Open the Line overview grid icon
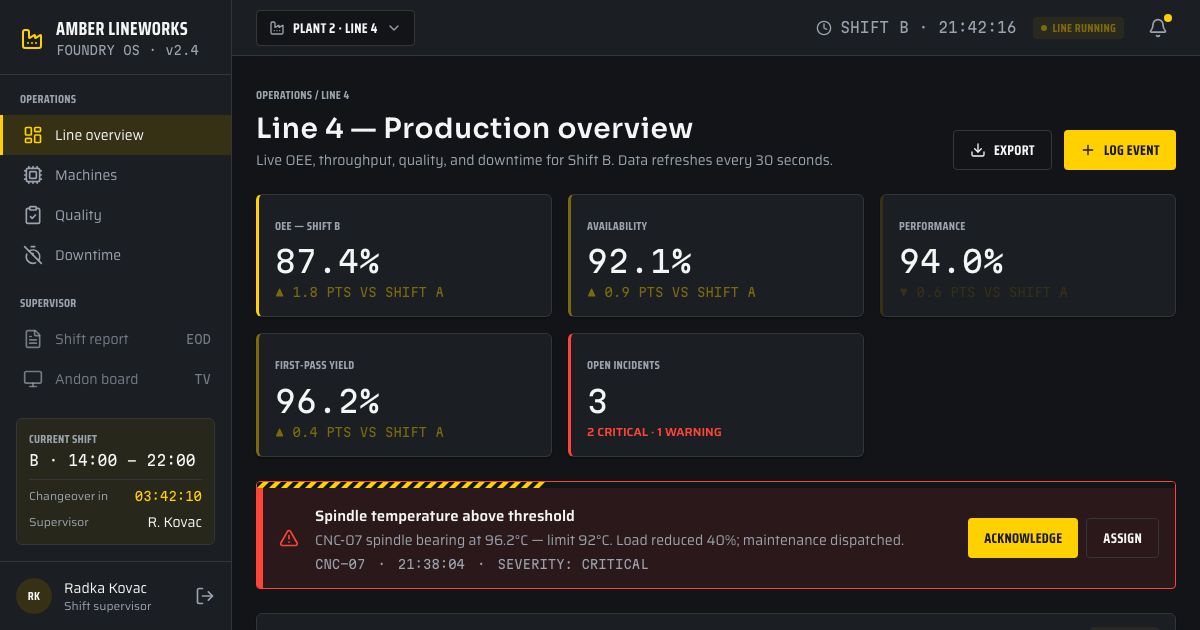 pos(33,135)
